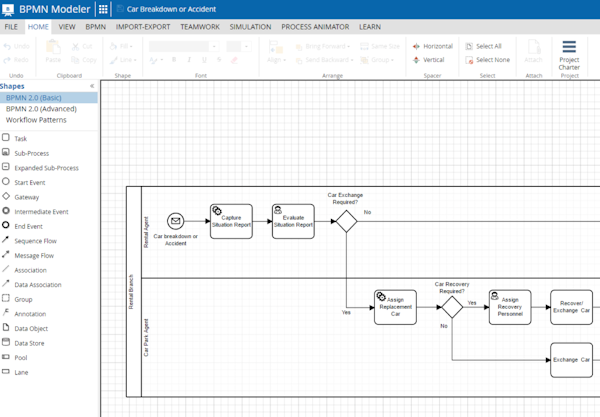600x417 pixels.
Task: Open the SIMULATION tab
Action: pyautogui.click(x=251, y=27)
